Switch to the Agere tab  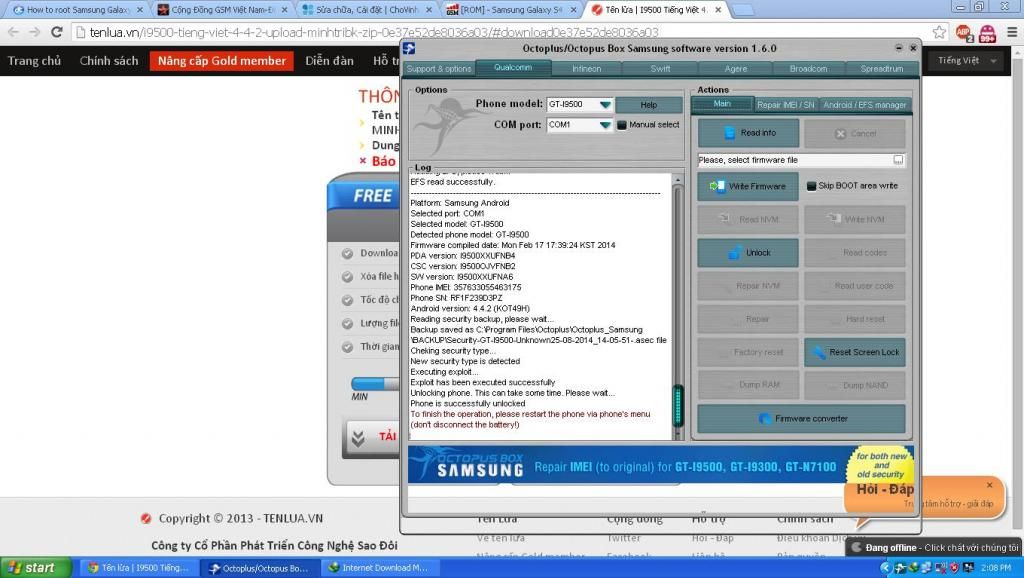(x=735, y=69)
